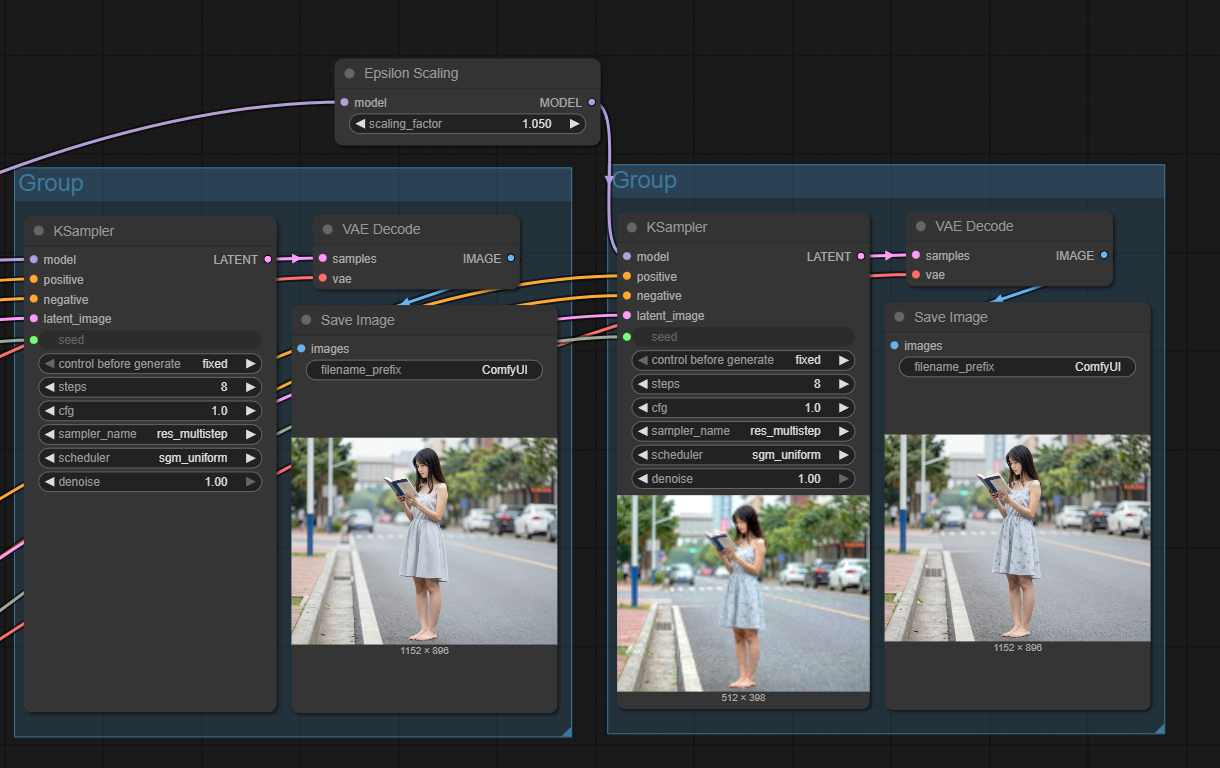Collapse the VAE Decode node in the left Group
Screen dimensions: 1220x768
tap(328, 230)
